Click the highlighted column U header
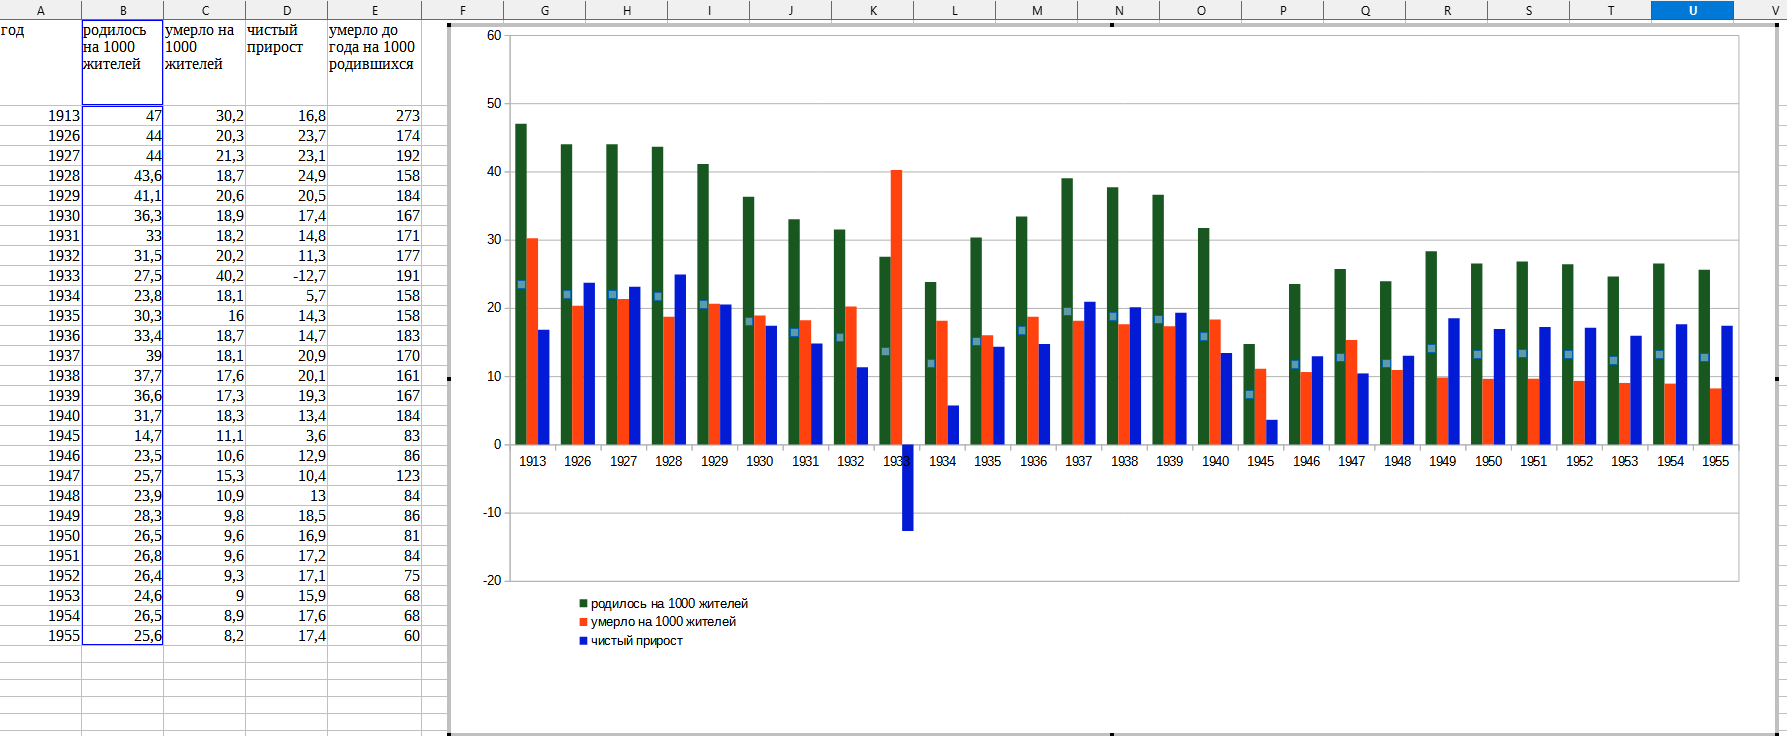 [1693, 10]
